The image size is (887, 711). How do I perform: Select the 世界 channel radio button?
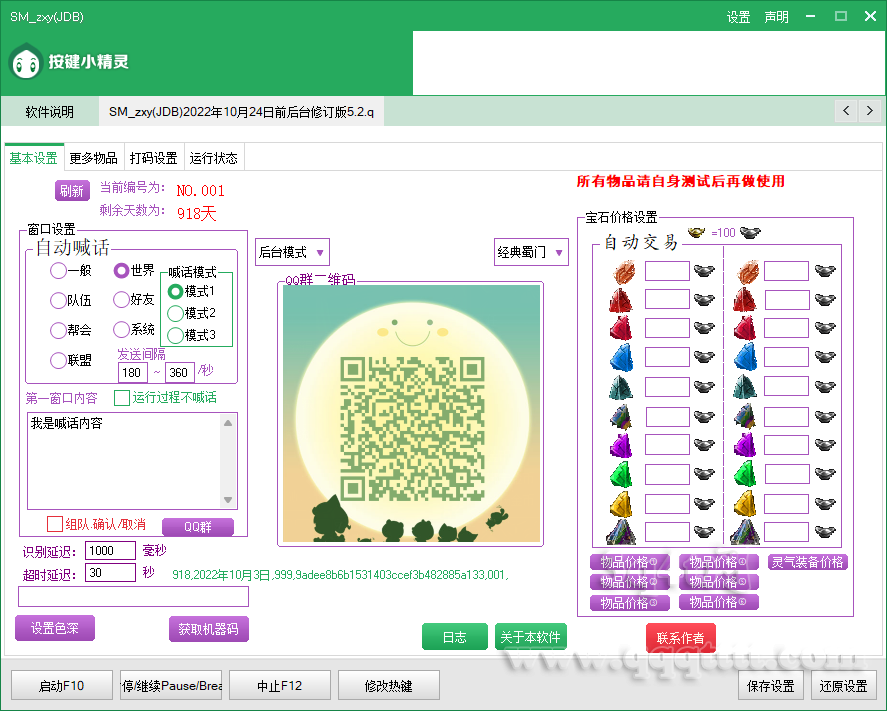click(x=121, y=270)
